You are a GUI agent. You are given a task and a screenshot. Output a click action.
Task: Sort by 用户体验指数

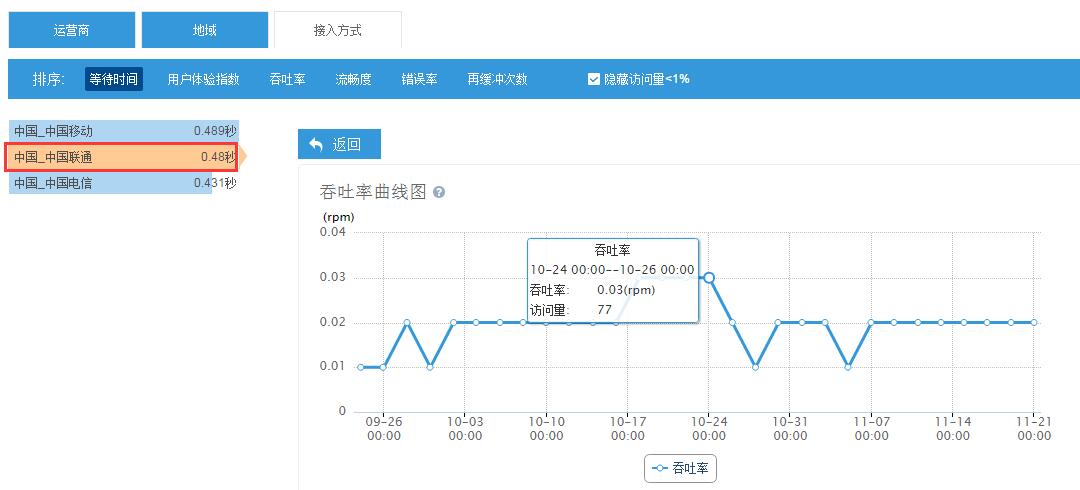(x=203, y=79)
